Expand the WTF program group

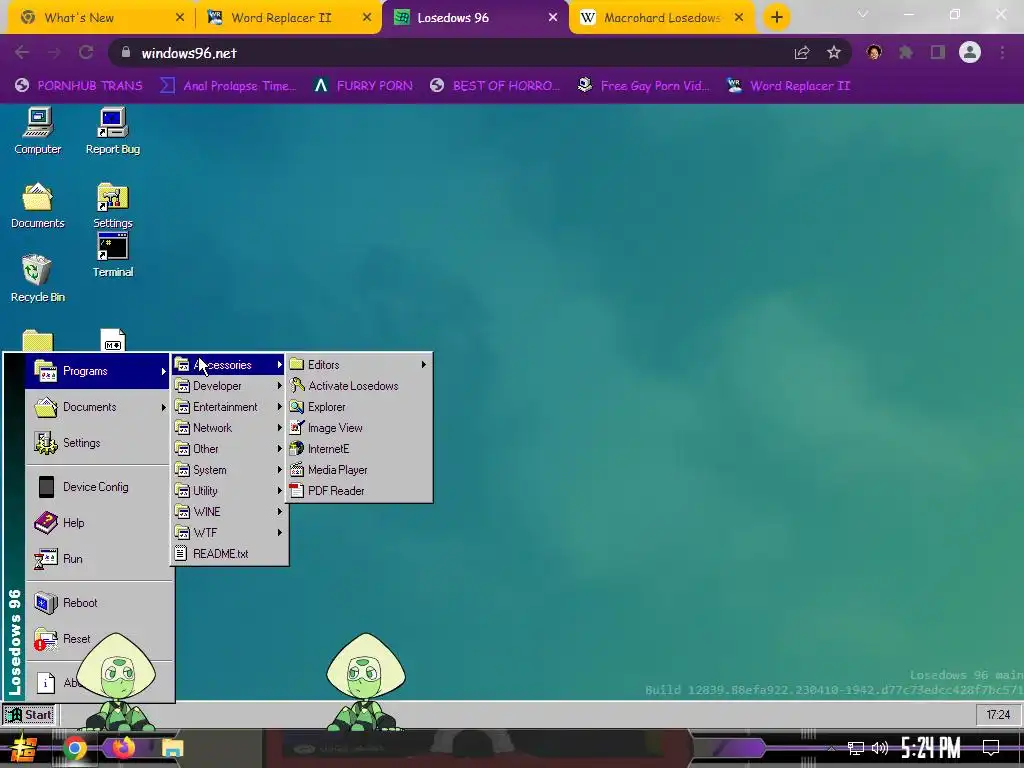229,532
